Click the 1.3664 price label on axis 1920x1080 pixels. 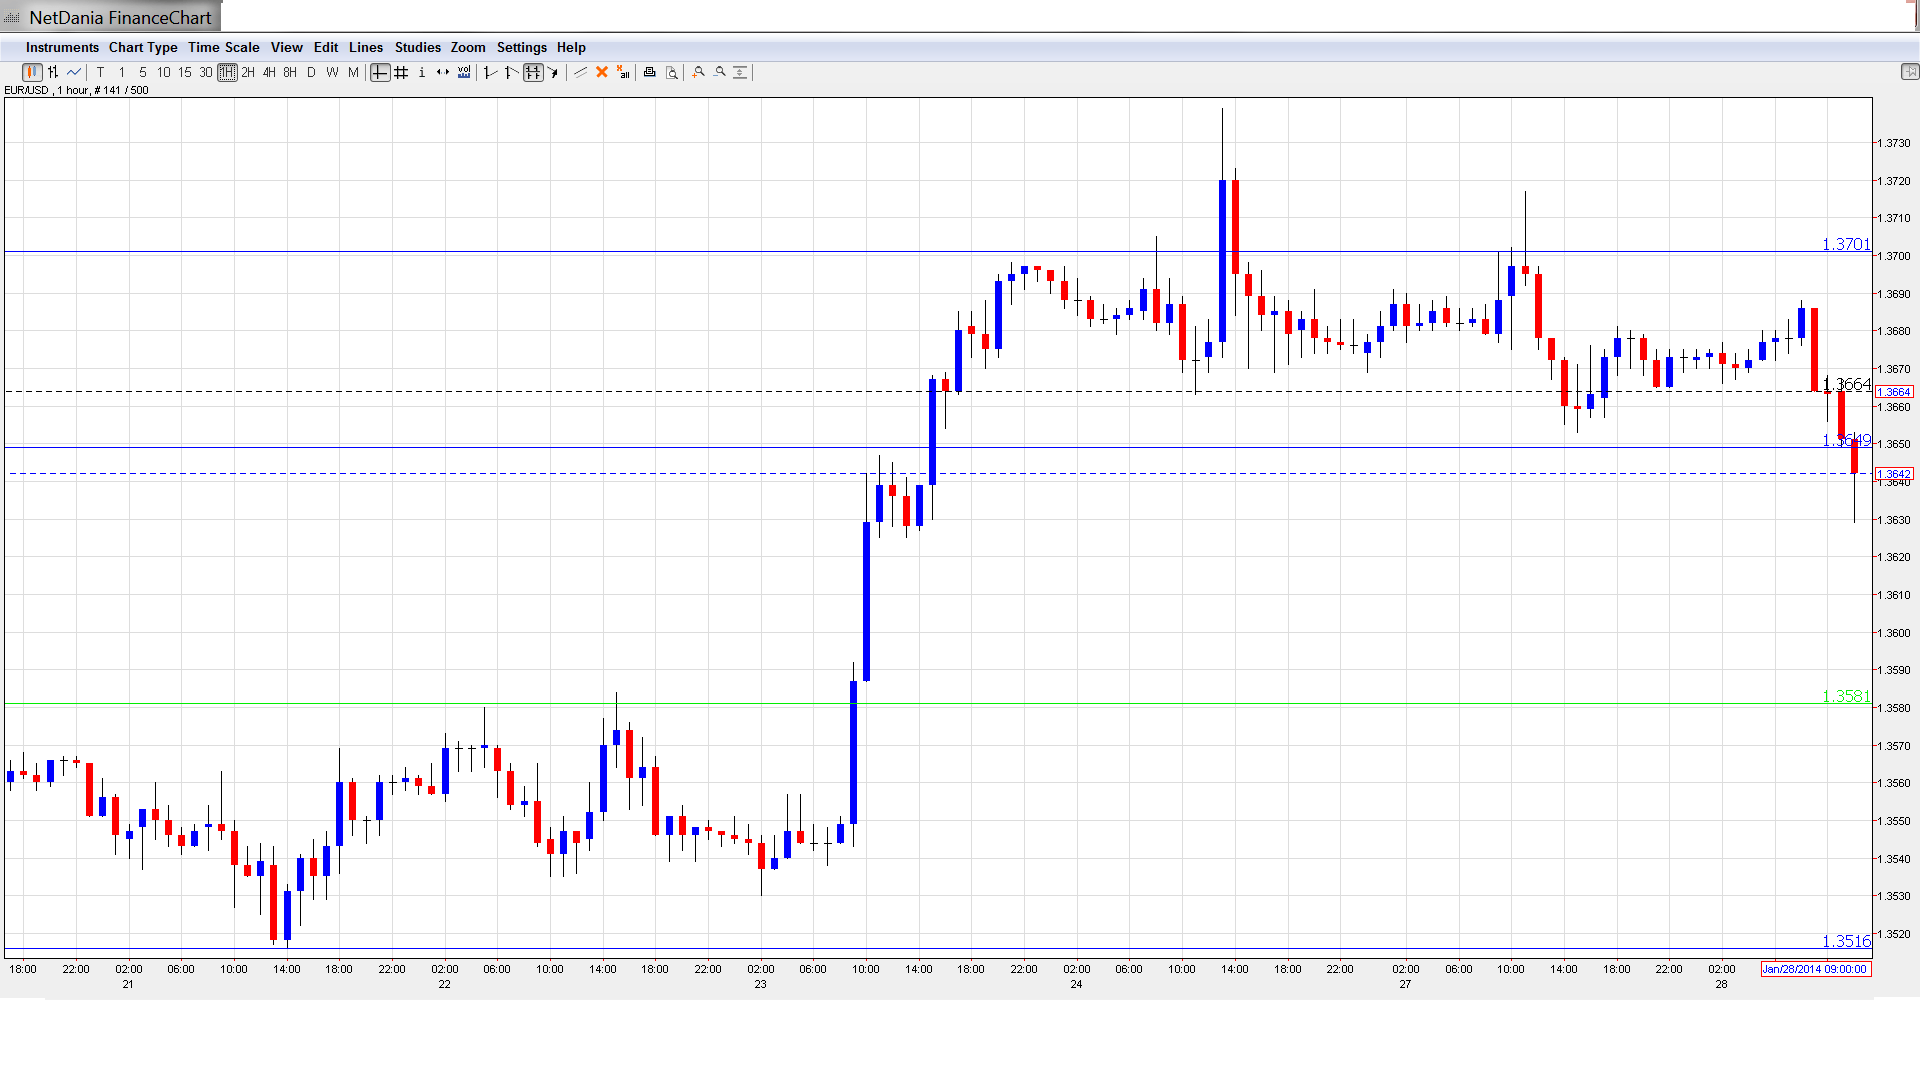coord(1894,392)
